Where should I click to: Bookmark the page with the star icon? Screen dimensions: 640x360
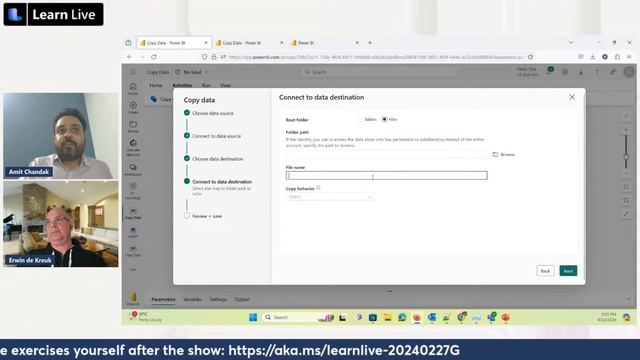pos(530,57)
